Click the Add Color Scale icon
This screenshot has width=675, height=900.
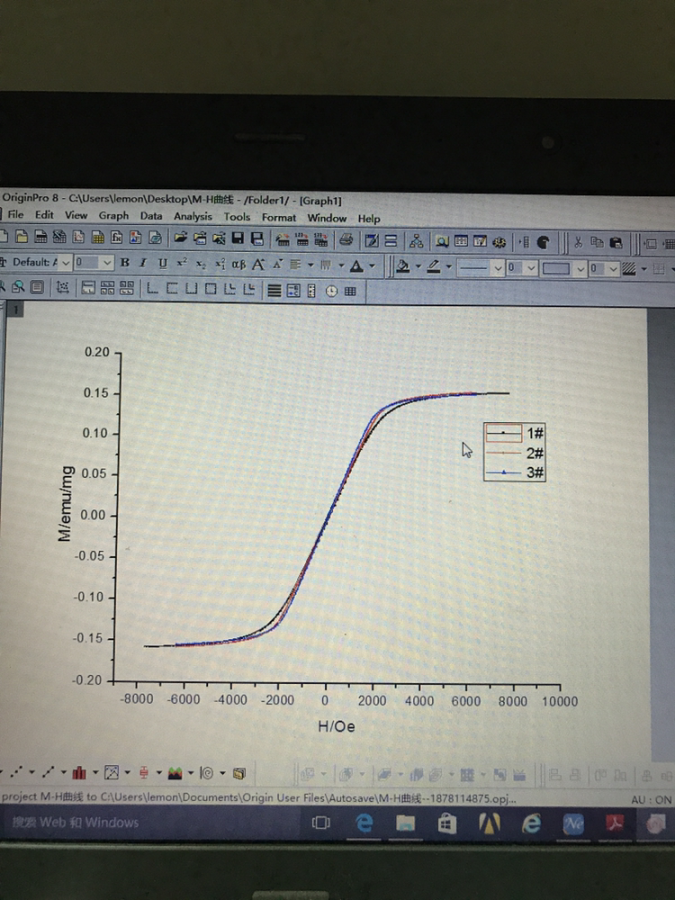(x=312, y=291)
